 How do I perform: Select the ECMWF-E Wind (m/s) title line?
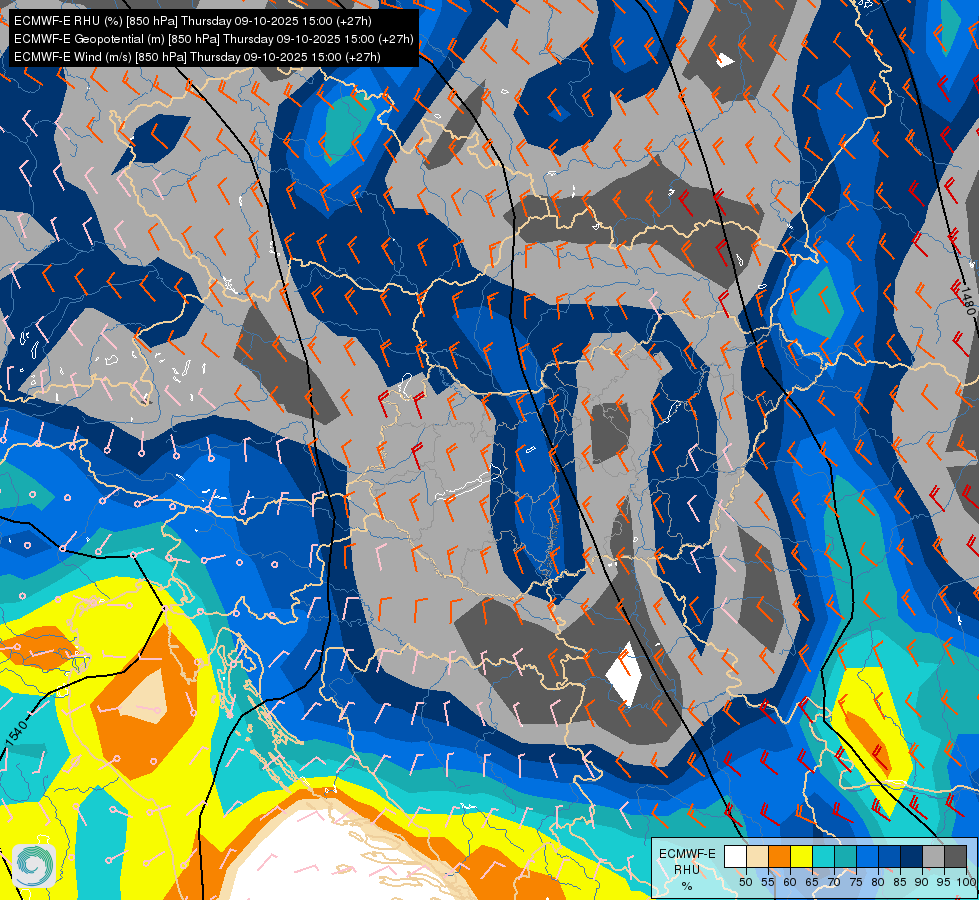point(197,57)
